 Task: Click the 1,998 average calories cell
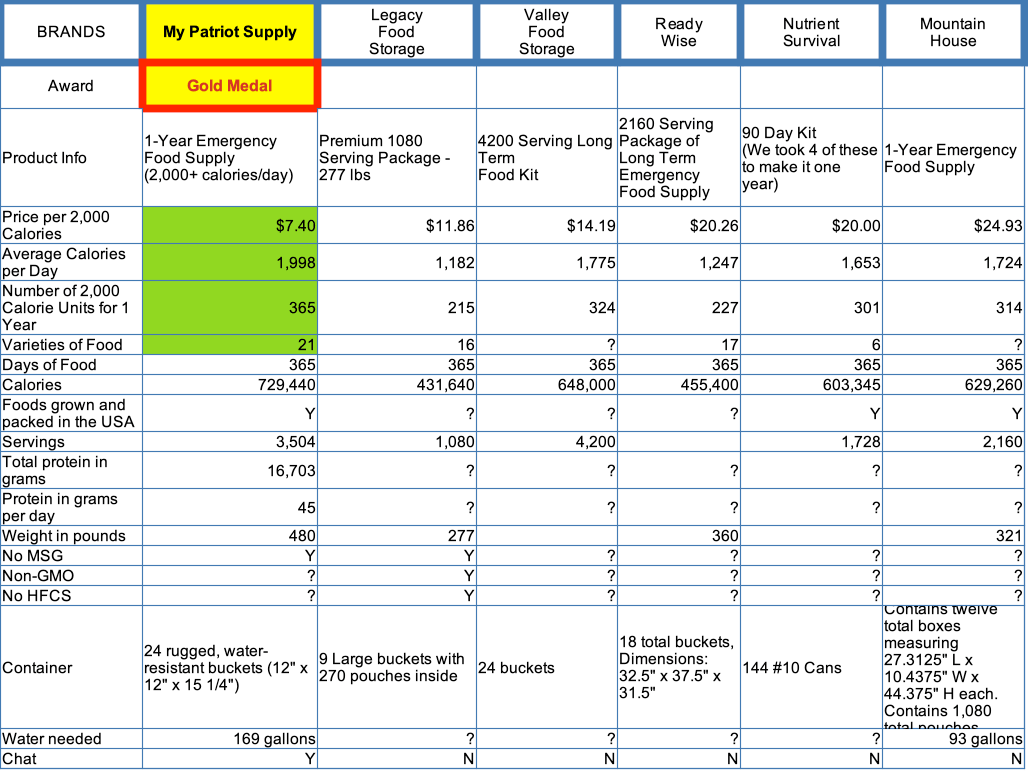229,262
